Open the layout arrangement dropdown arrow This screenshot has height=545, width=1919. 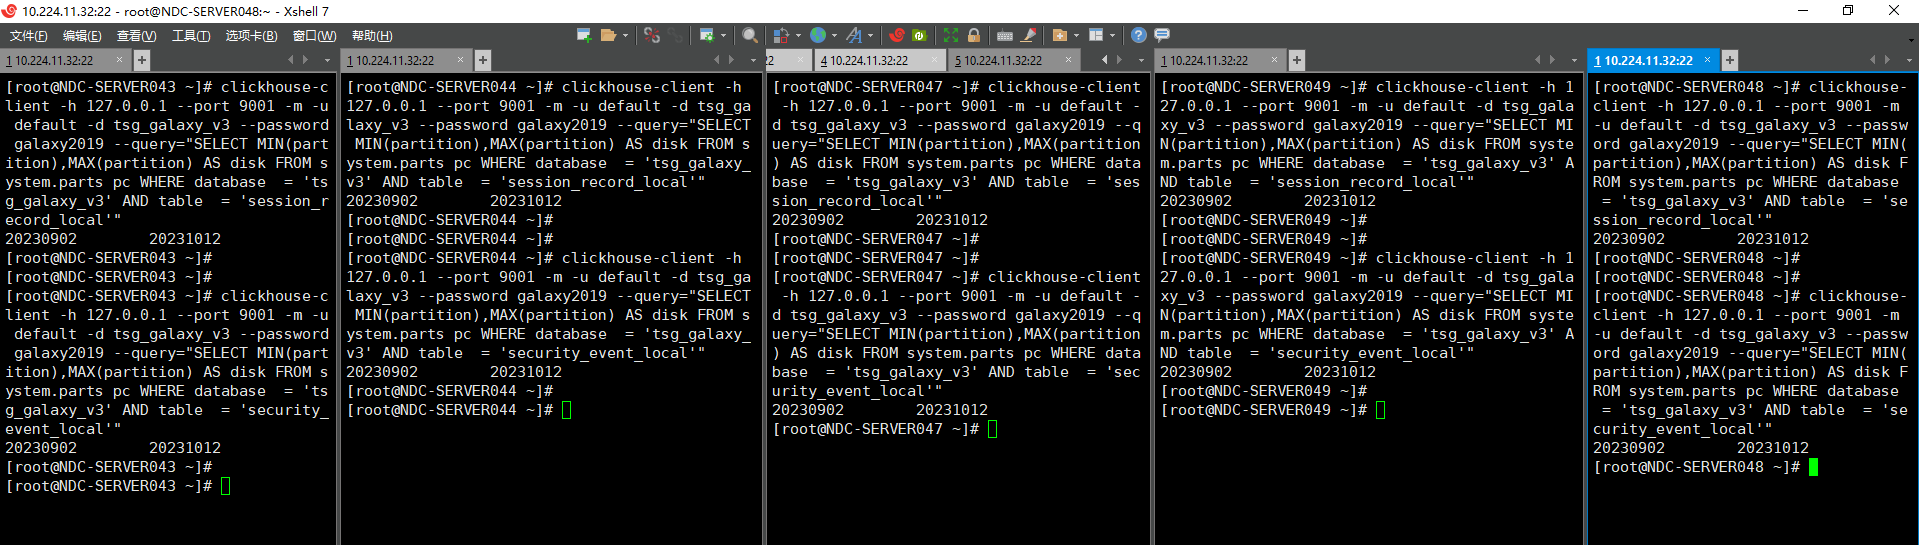1112,35
